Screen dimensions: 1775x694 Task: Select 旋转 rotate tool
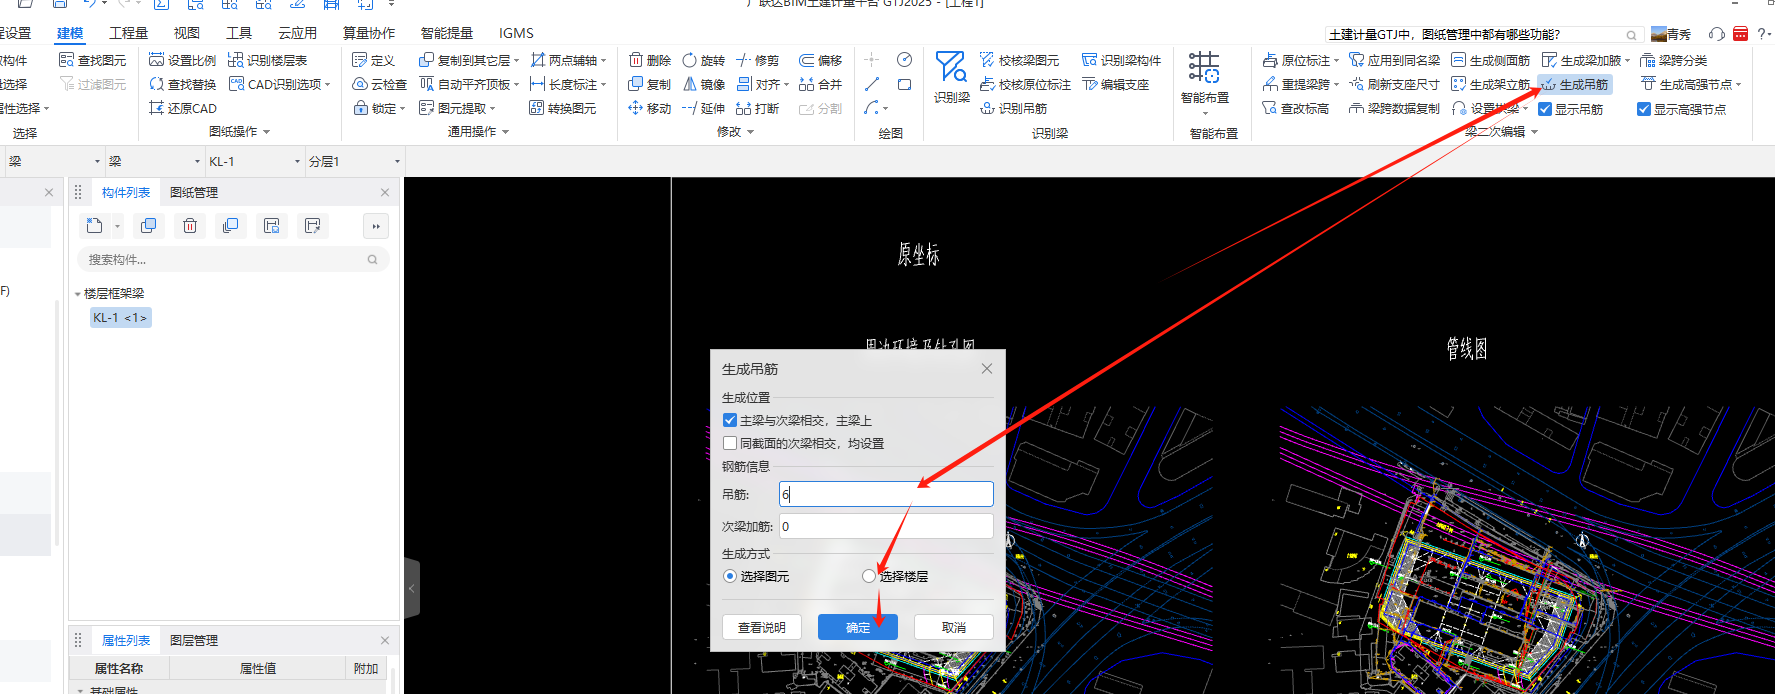(703, 60)
